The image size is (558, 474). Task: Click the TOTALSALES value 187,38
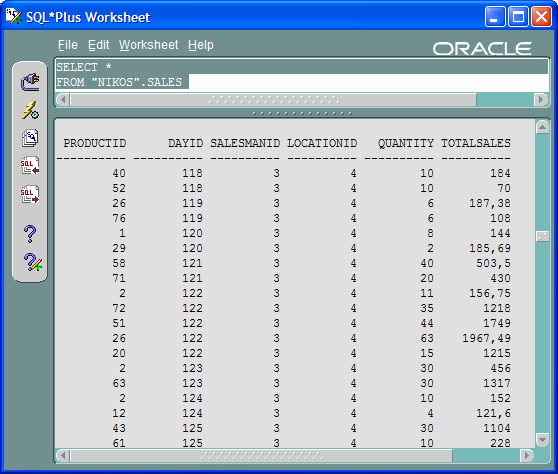[x=490, y=203]
